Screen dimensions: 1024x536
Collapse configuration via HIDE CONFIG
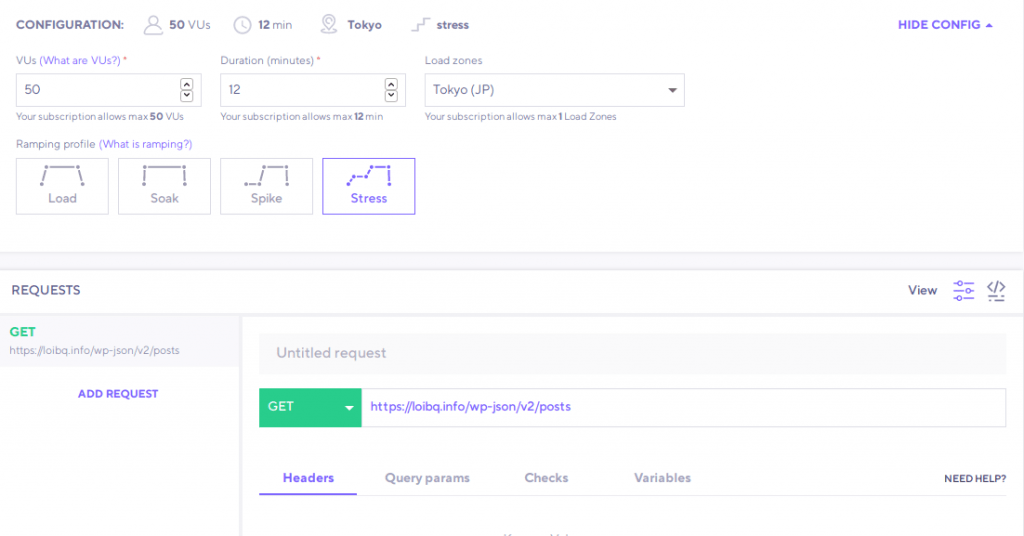tap(945, 25)
